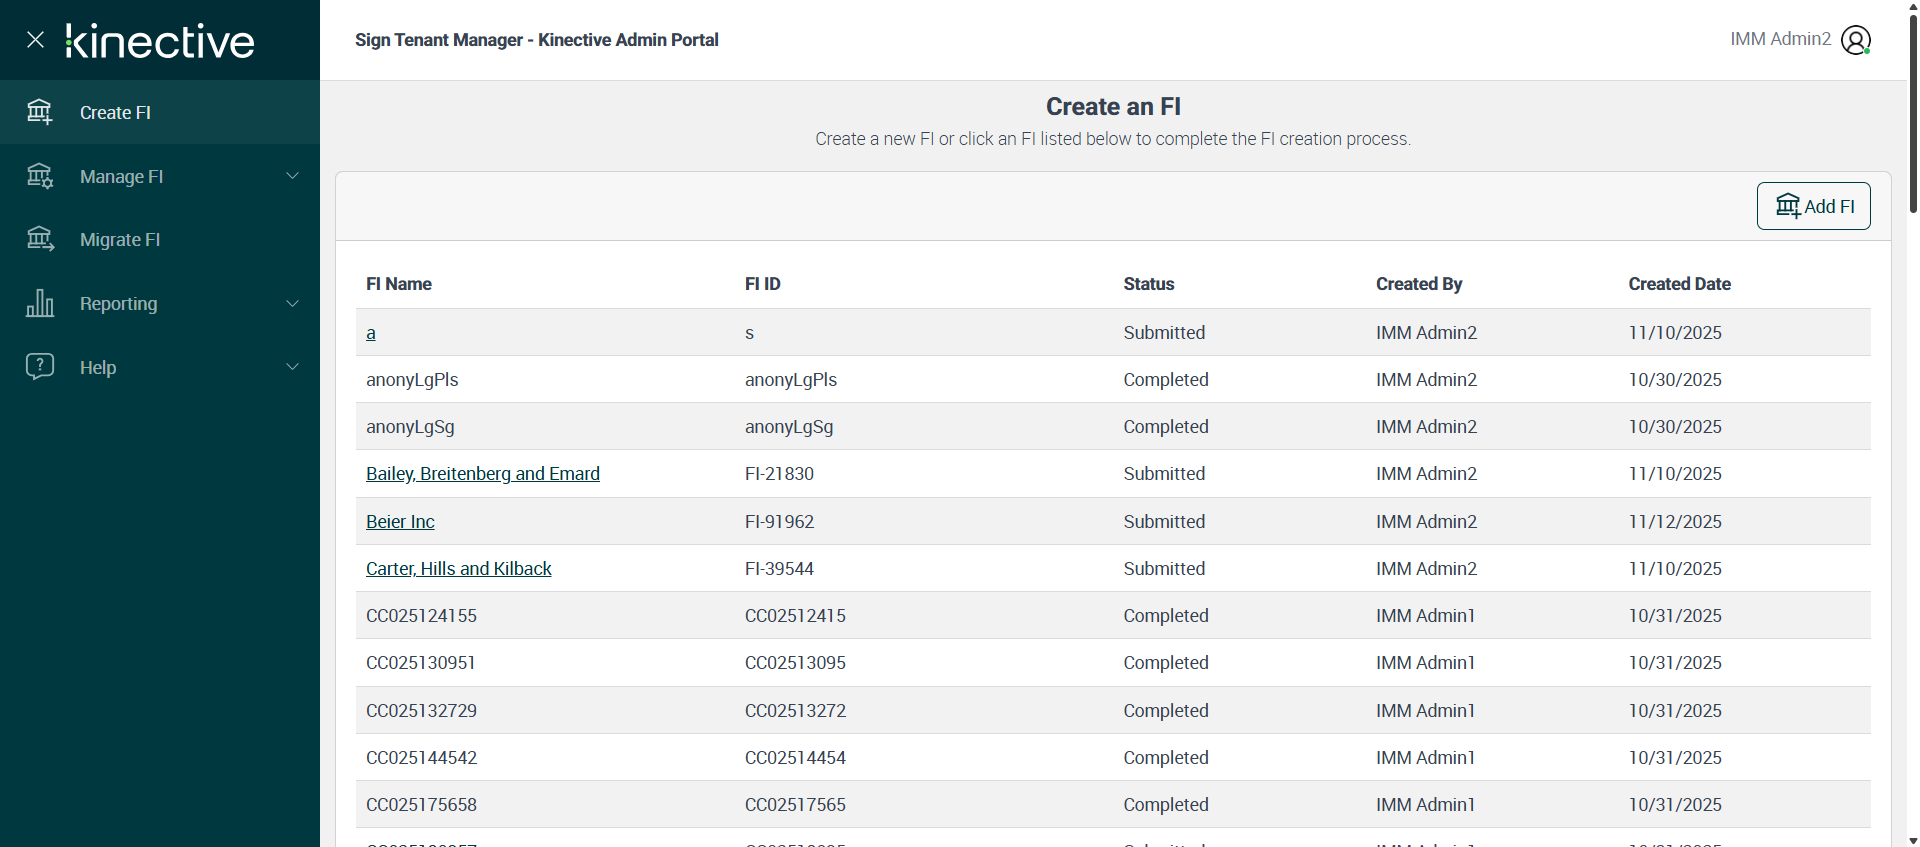The height and width of the screenshot is (847, 1920).
Task: Click the Manage FI gear-bank icon
Action: point(40,176)
